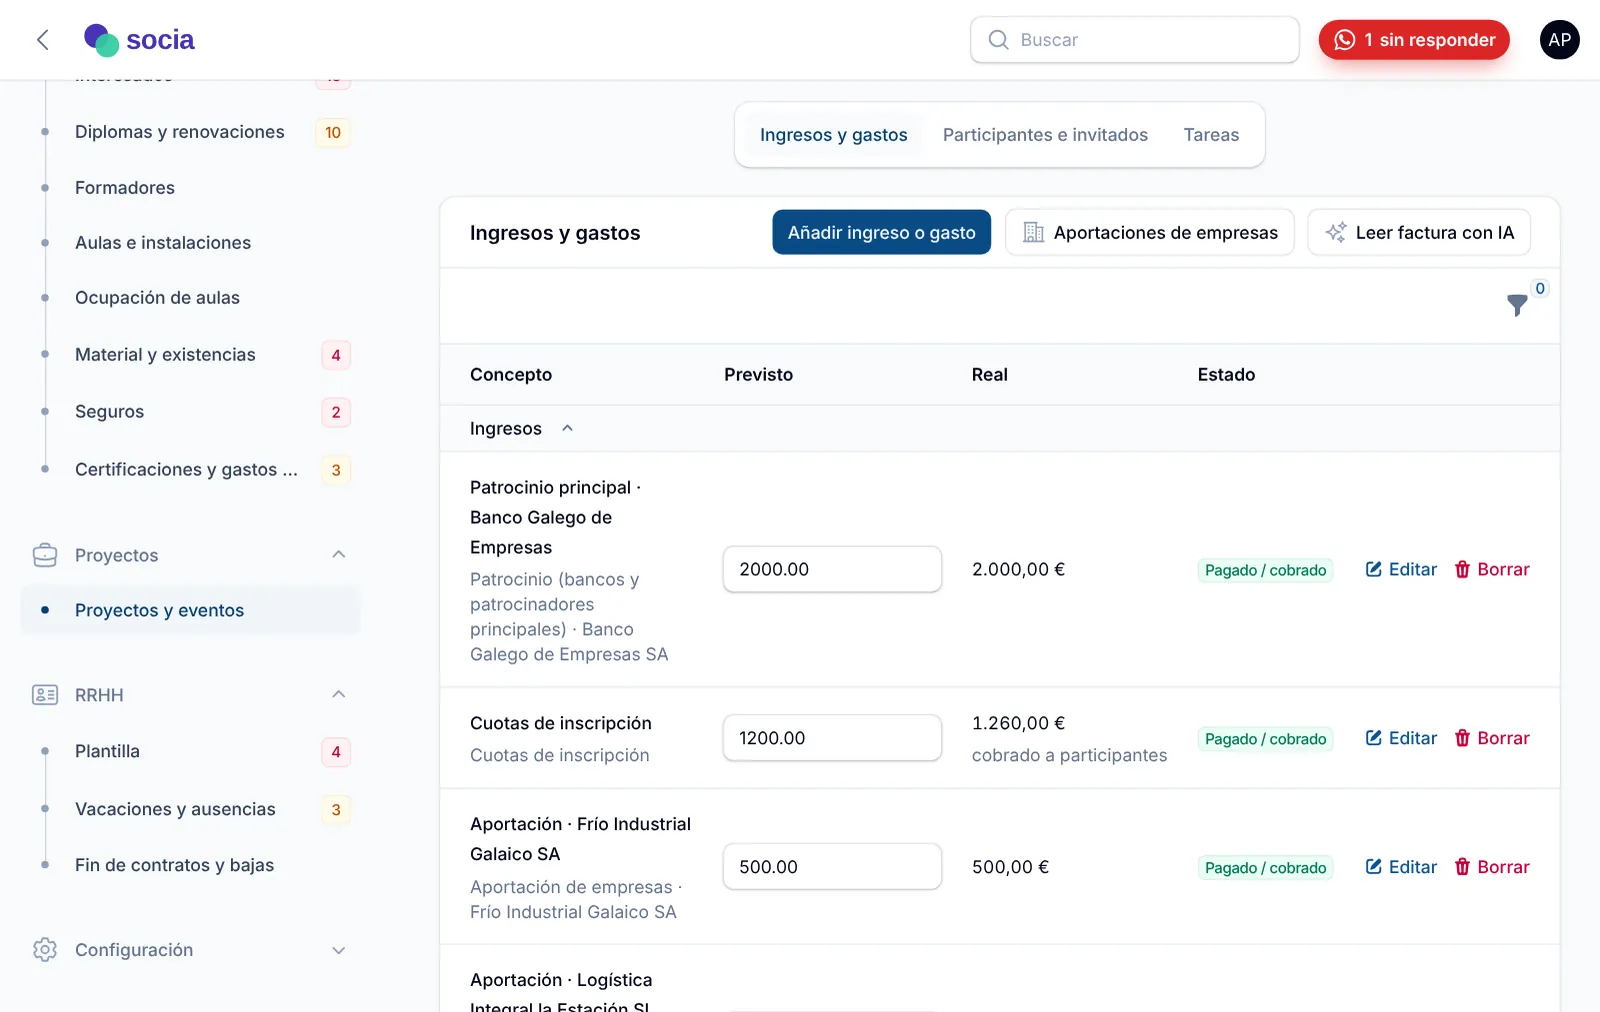Click edit icon for Patrocinio principal row
The height and width of the screenshot is (1012, 1600).
1374,569
